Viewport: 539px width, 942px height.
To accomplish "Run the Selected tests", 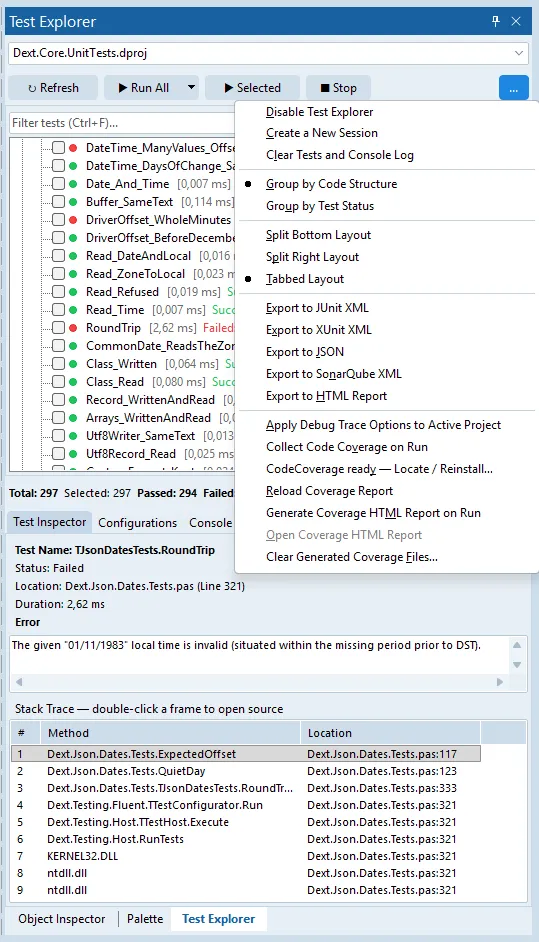I will 252,88.
